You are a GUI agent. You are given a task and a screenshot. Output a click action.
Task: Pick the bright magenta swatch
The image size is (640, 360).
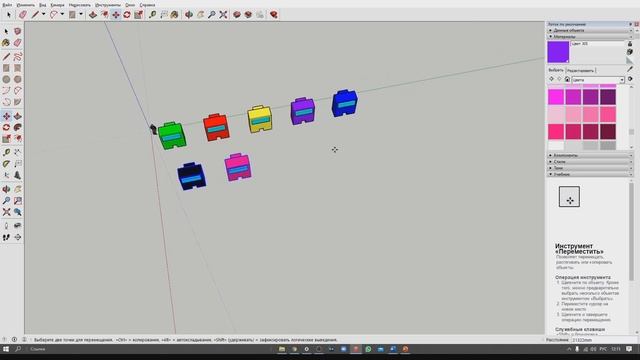(x=556, y=97)
